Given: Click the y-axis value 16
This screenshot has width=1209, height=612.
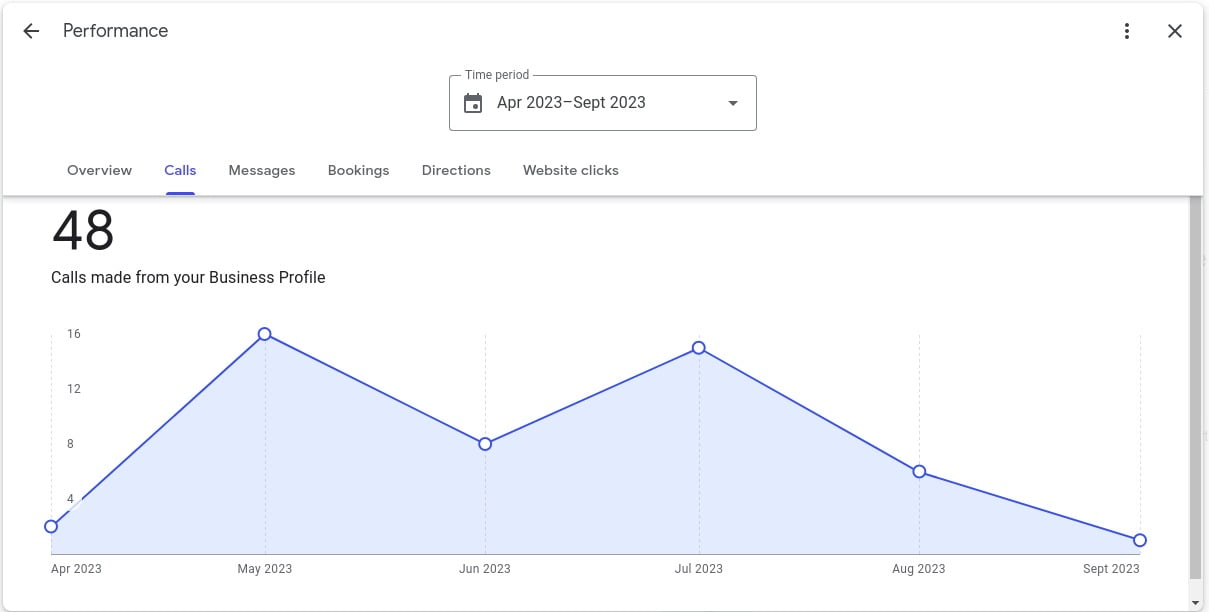Looking at the screenshot, I should 74,334.
